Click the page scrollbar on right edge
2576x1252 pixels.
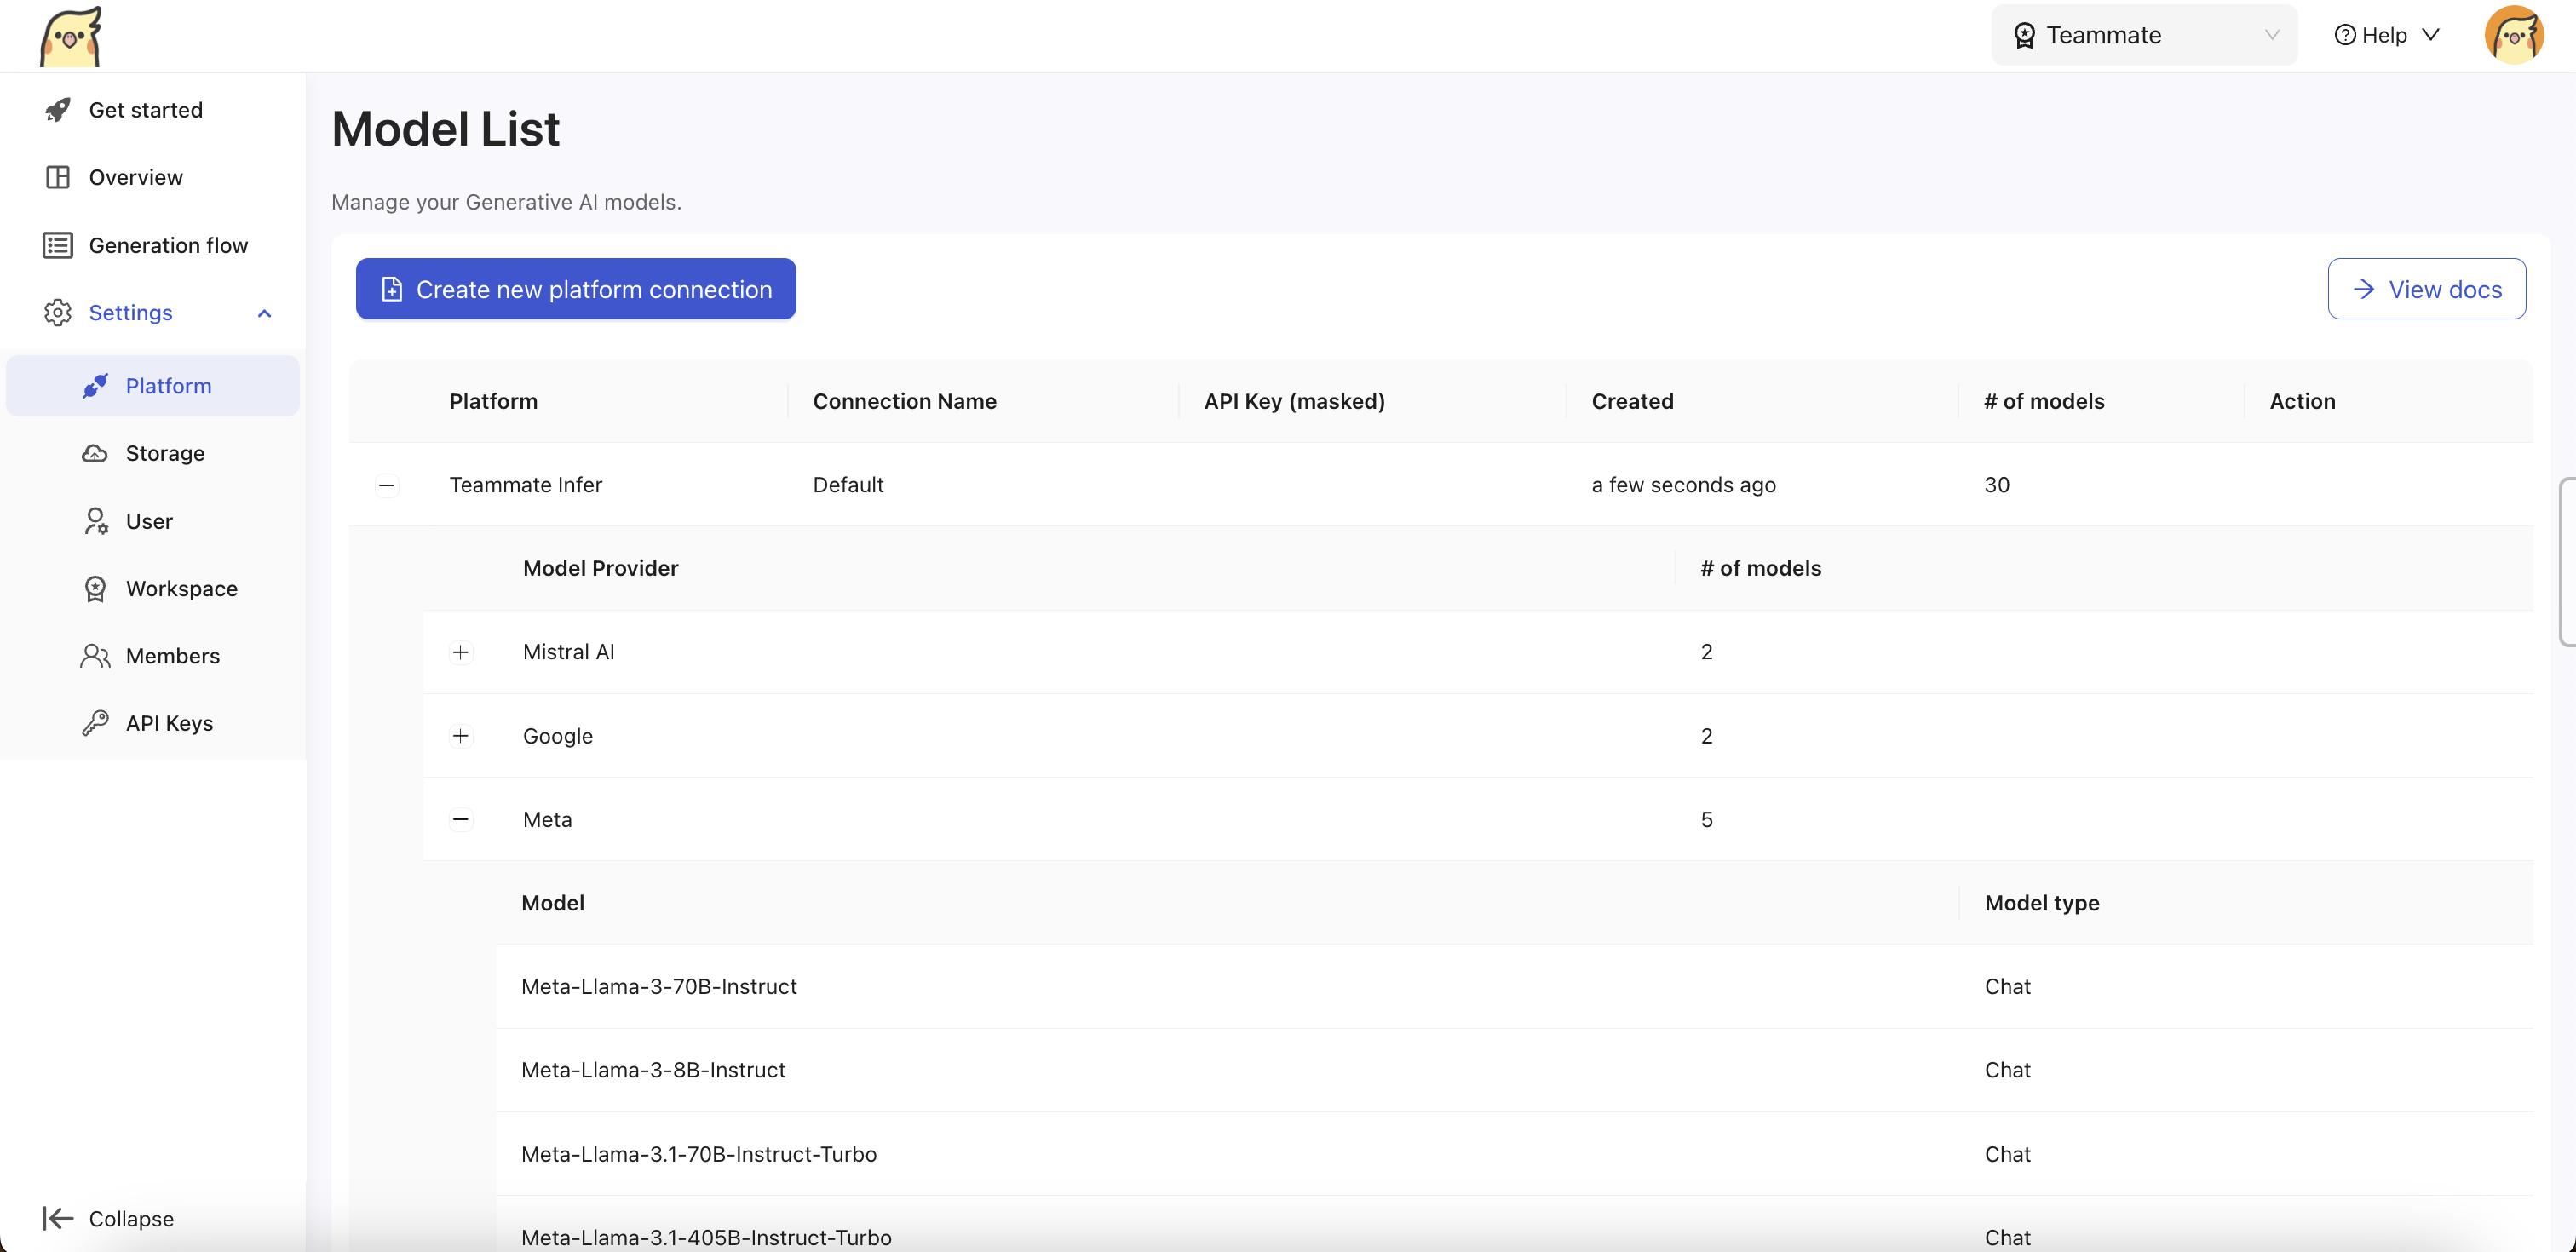click(2568, 562)
